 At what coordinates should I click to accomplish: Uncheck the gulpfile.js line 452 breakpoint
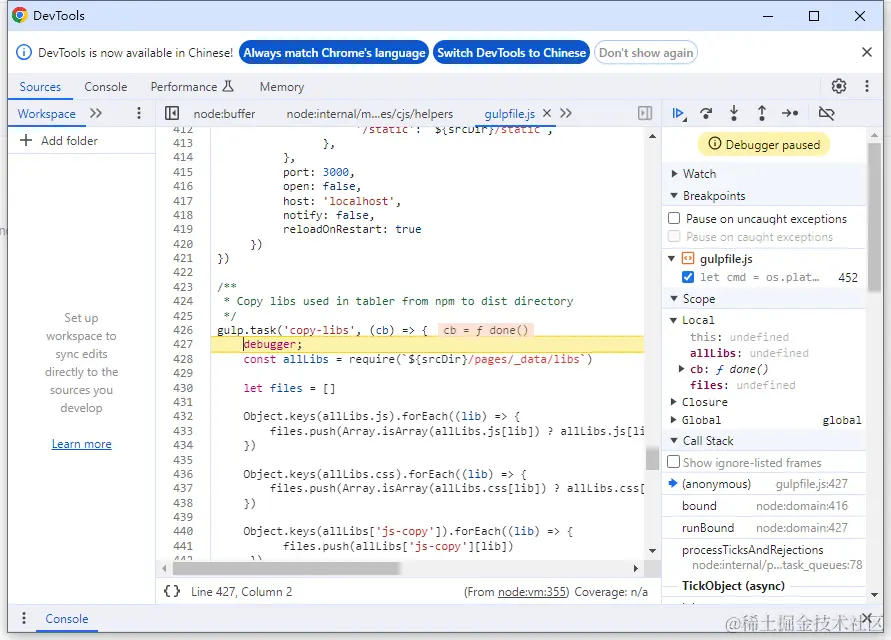687,277
